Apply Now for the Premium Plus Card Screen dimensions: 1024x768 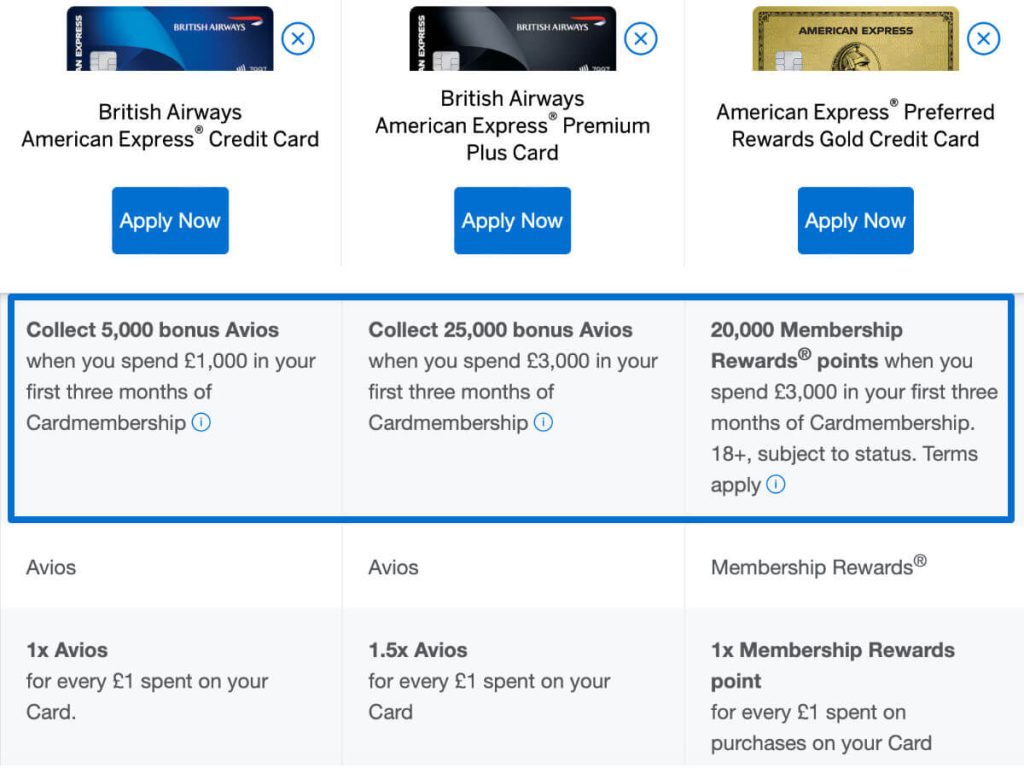[512, 221]
